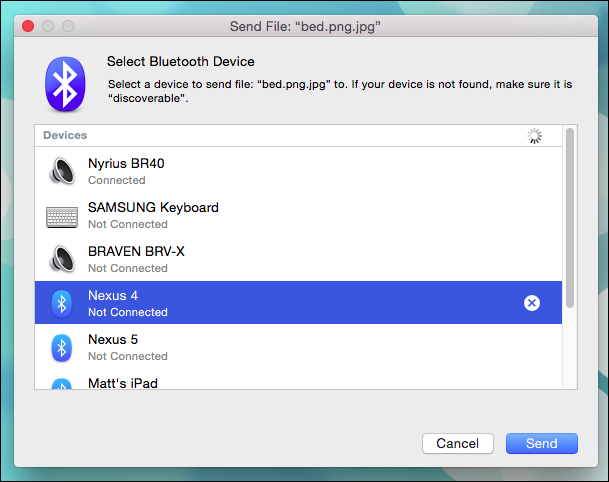Click the Send File window title
Viewport: 609px width, 482px height.
305,26
